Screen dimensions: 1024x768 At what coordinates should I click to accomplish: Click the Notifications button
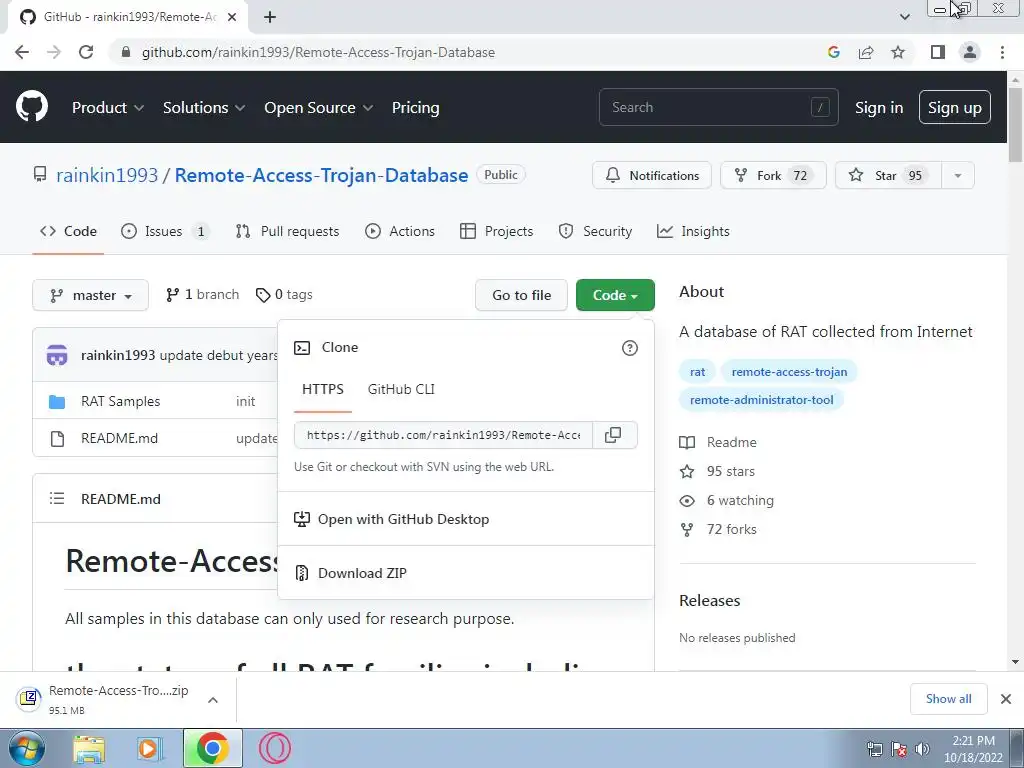(x=652, y=176)
